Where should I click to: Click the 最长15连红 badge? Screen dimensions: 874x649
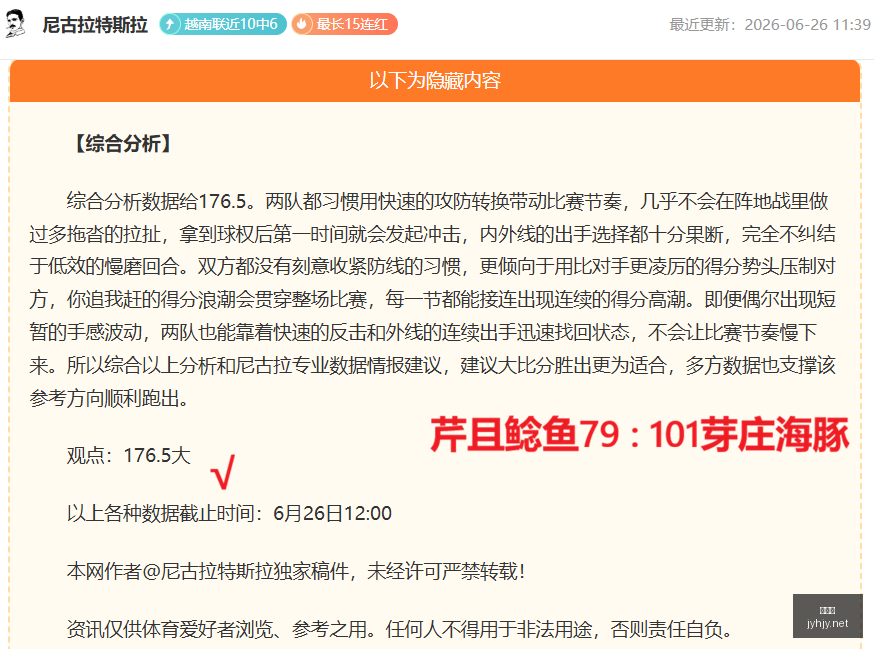(x=344, y=24)
